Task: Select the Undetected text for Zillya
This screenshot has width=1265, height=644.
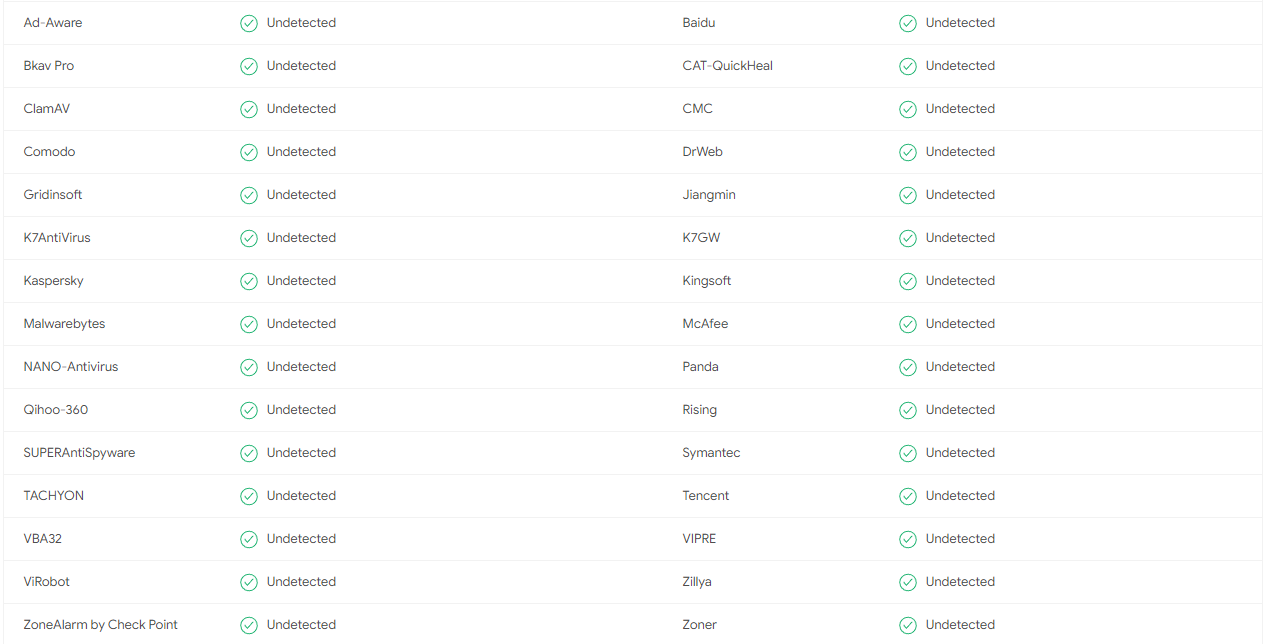Action: pyautogui.click(x=960, y=582)
